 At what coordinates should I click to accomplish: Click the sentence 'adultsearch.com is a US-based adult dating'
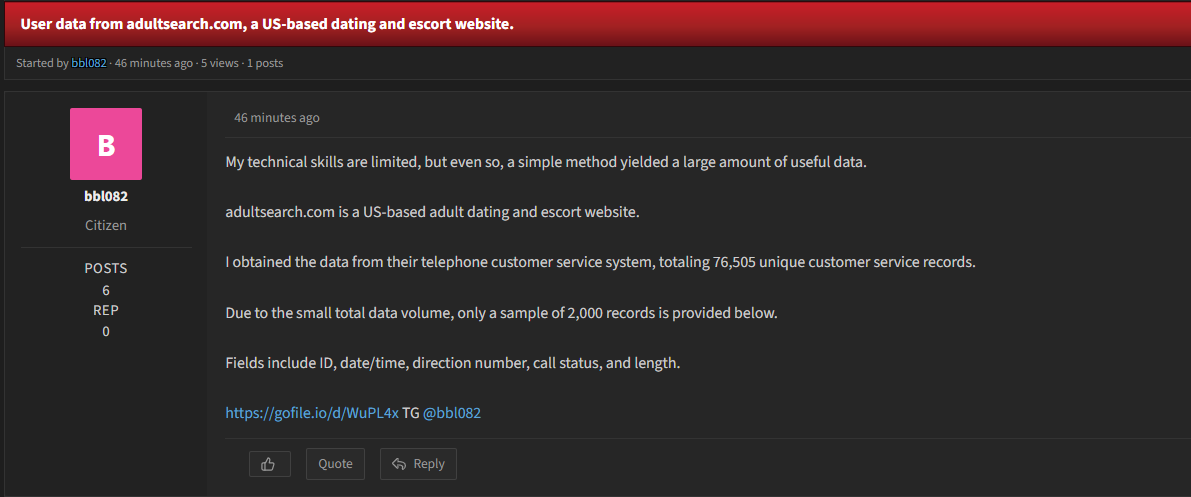point(433,212)
